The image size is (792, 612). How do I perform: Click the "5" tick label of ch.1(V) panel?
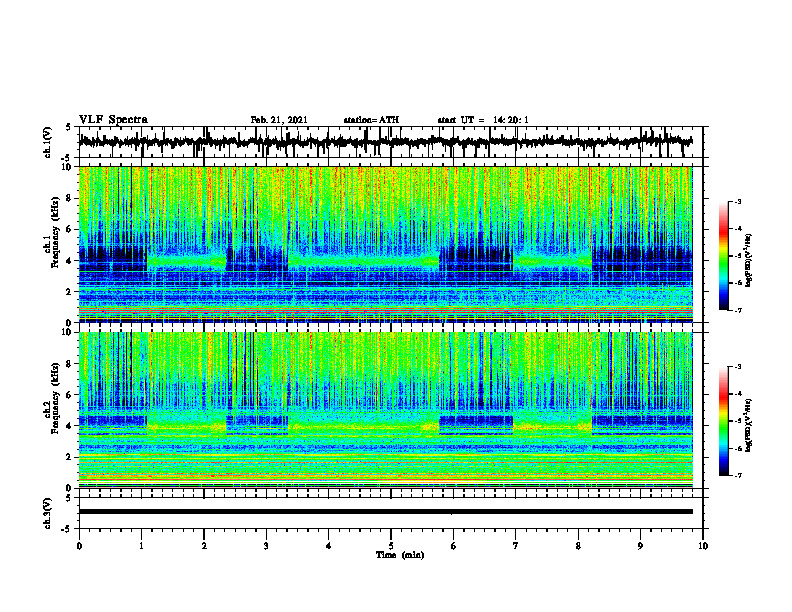coord(69,127)
